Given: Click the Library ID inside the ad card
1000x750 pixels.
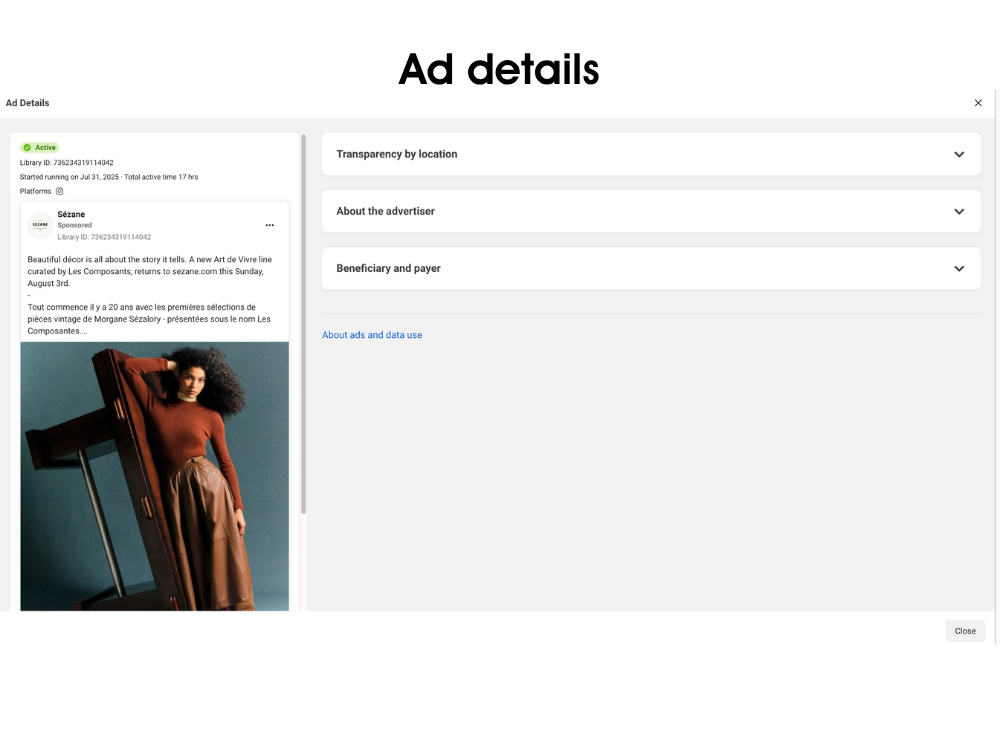Looking at the screenshot, I should coord(104,237).
